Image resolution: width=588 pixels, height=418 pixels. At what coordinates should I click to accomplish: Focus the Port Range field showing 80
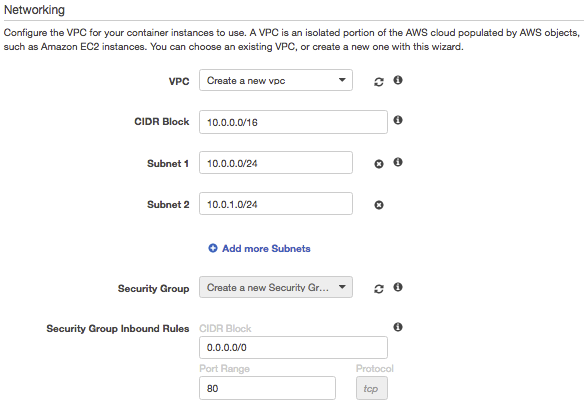coord(267,388)
